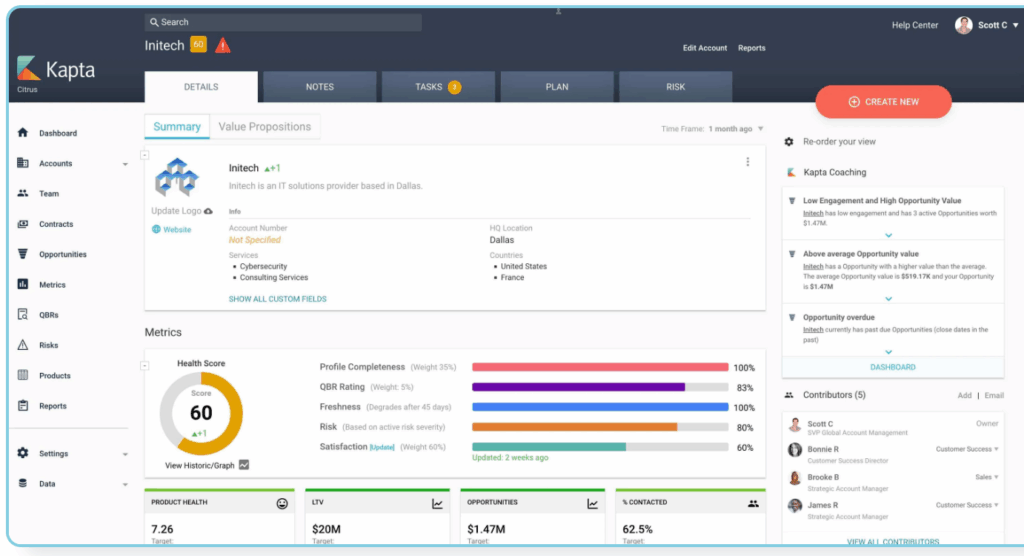
Task: Select the Summary sub-tab
Action: (177, 127)
